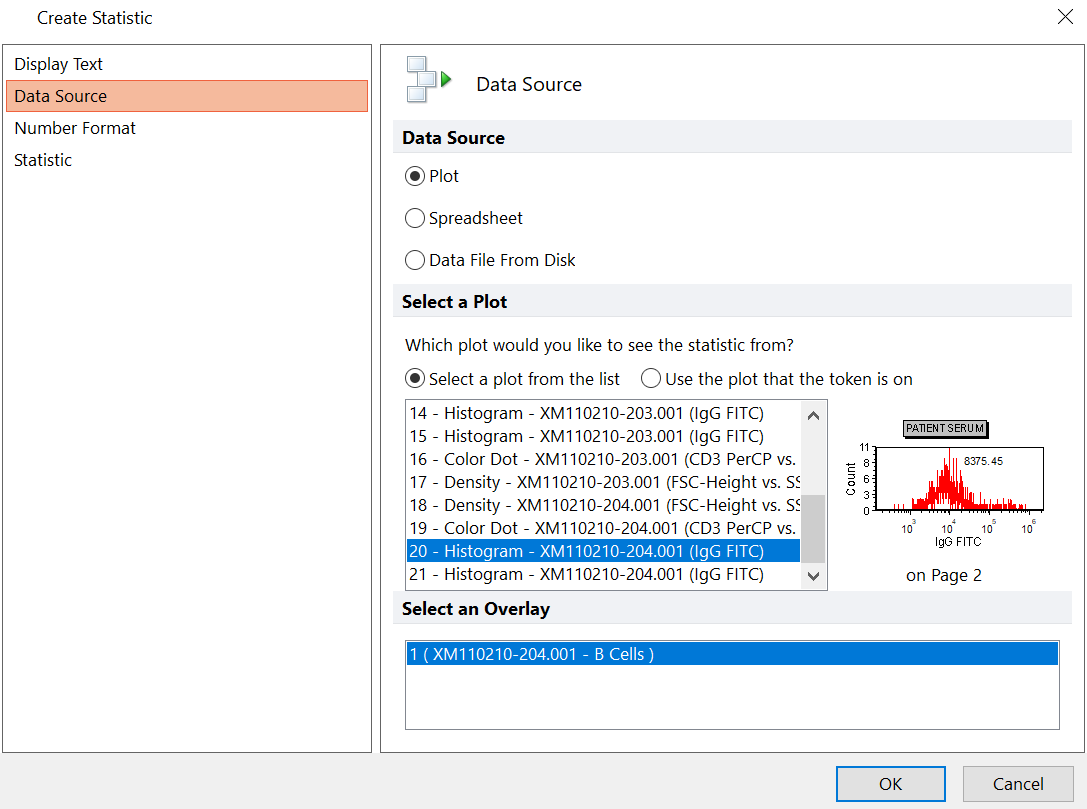Click the 'on Page 2' text
Screen dimensions: 1087x809
[x=943, y=575]
